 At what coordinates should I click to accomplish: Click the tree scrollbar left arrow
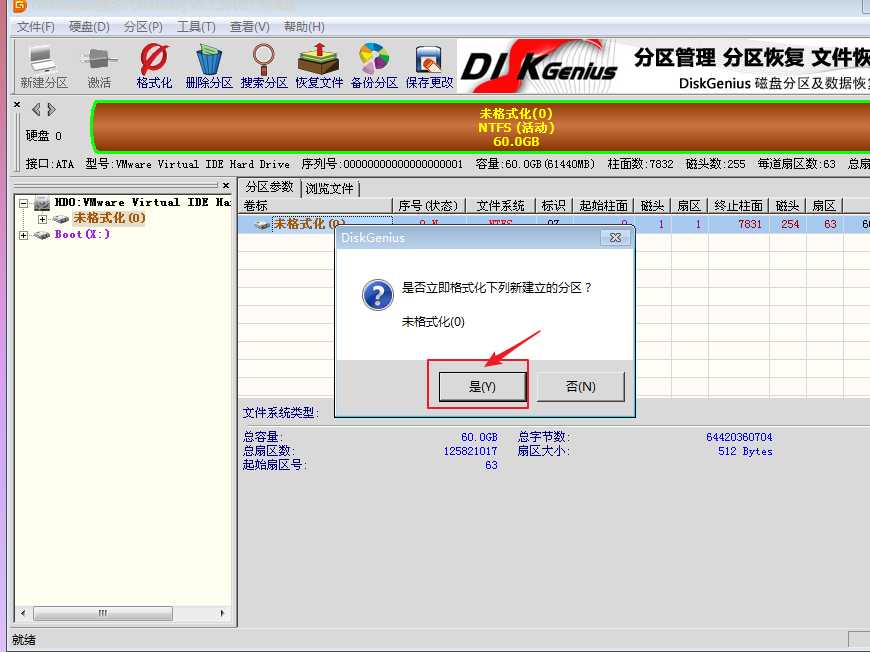pyautogui.click(x=23, y=613)
